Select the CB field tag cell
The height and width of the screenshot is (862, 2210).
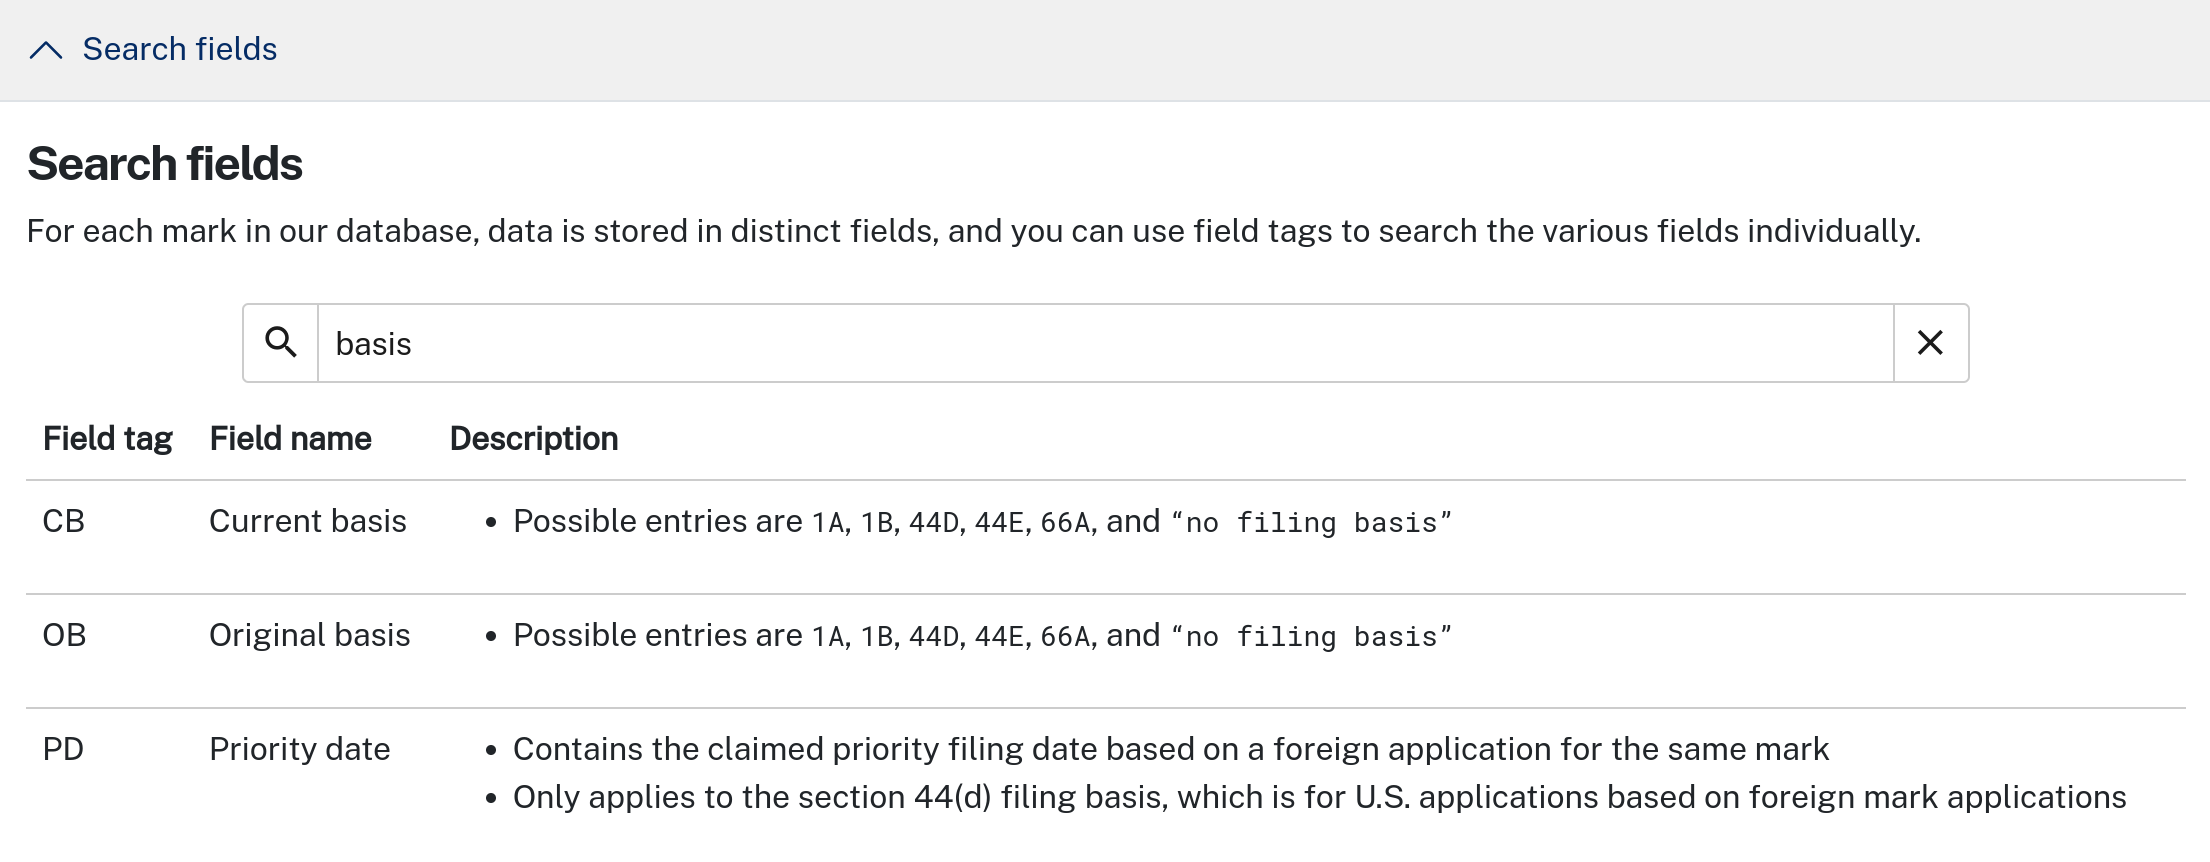64,521
